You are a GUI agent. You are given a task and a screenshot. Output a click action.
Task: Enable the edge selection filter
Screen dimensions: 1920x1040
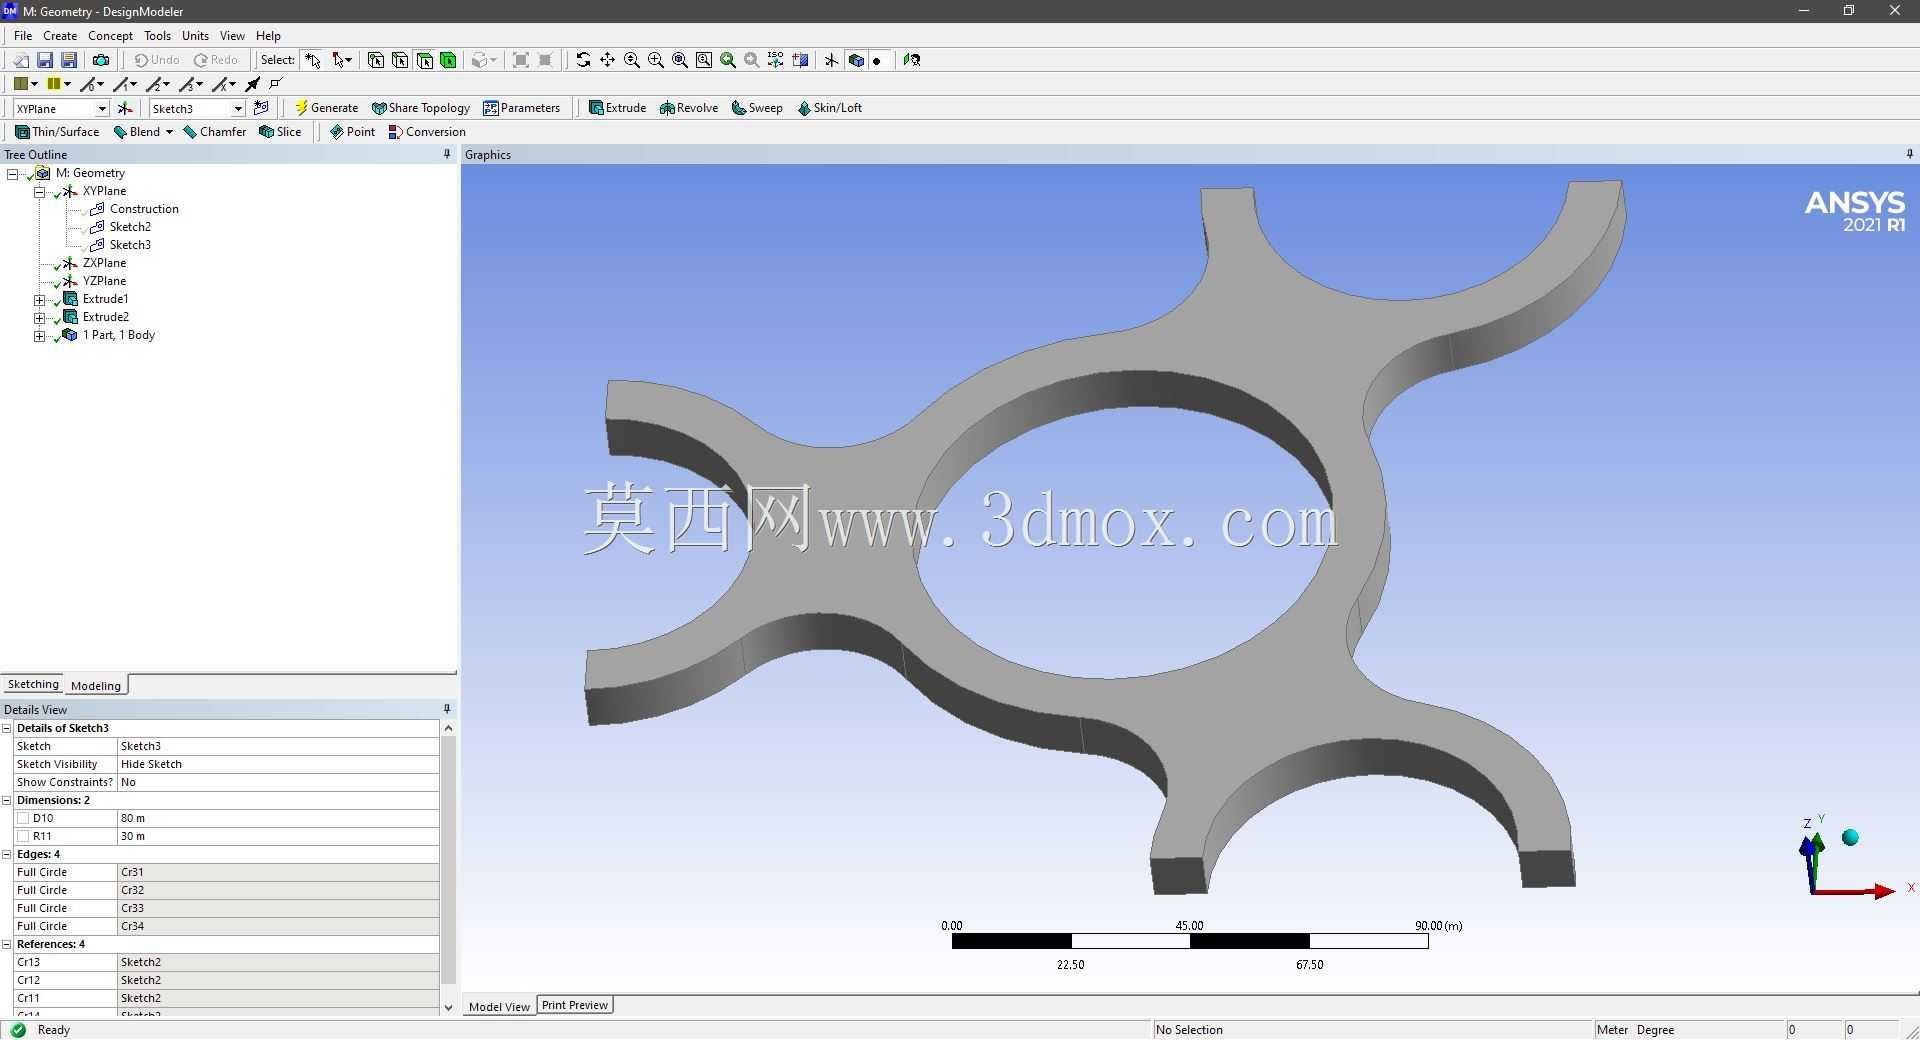tap(400, 60)
